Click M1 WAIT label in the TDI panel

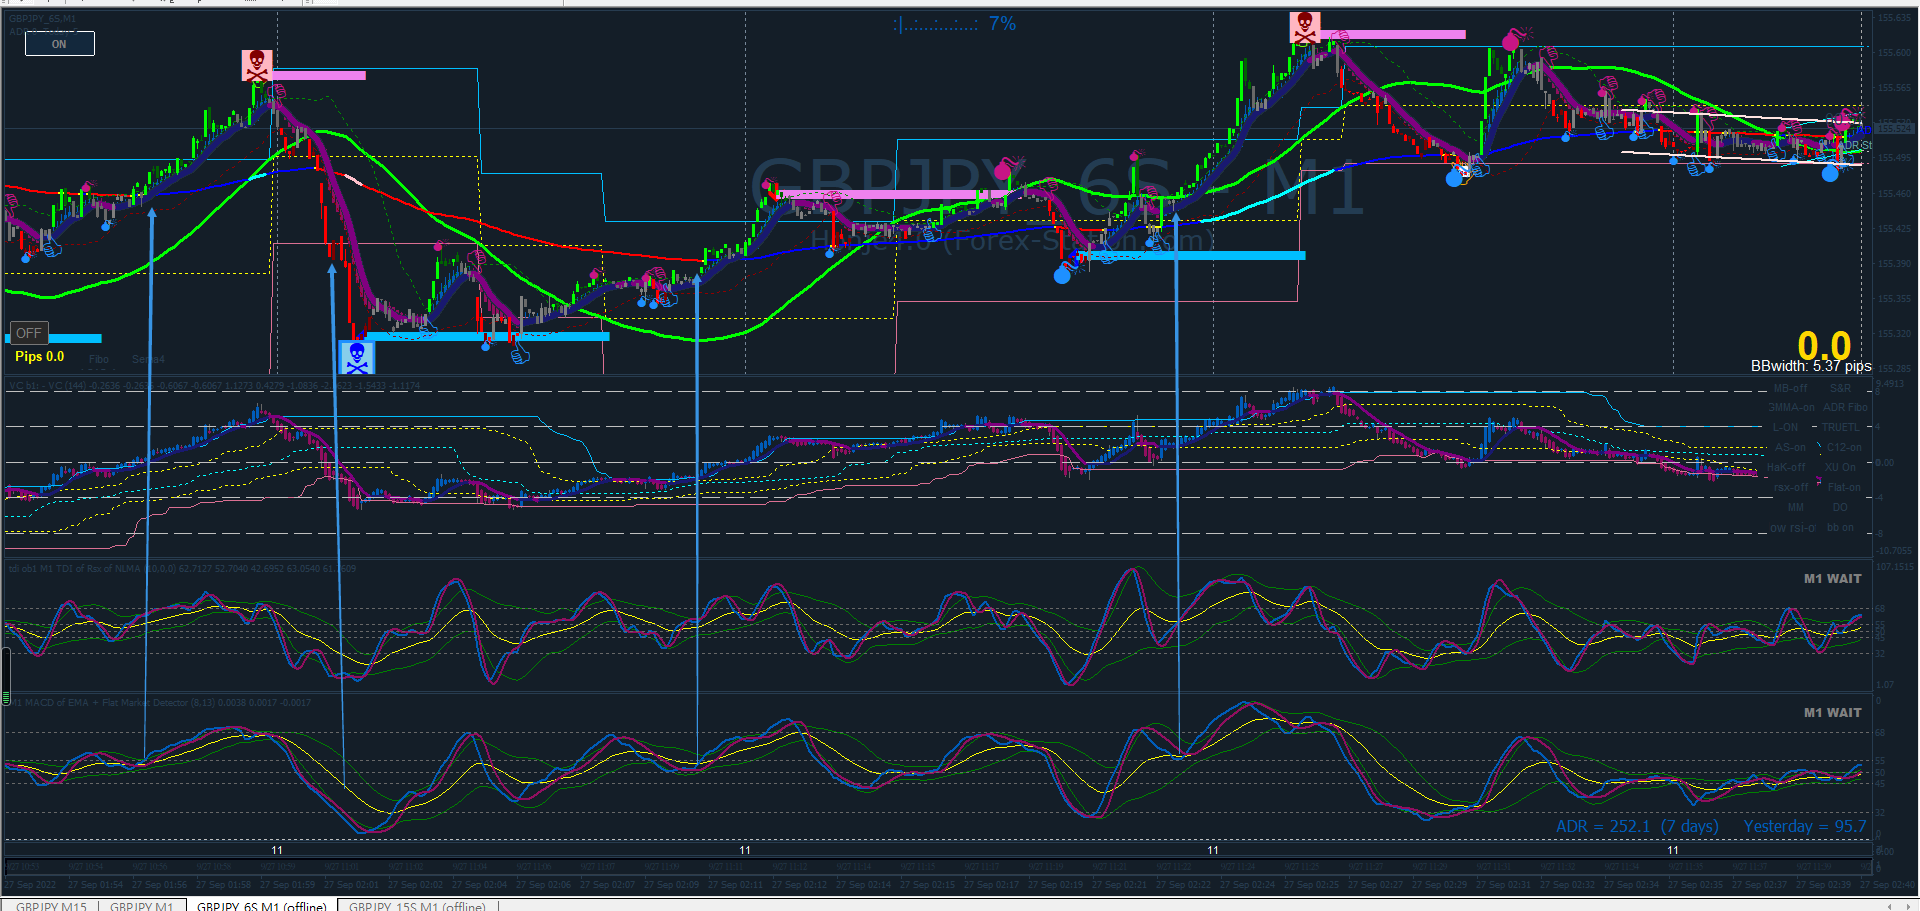coord(1832,578)
